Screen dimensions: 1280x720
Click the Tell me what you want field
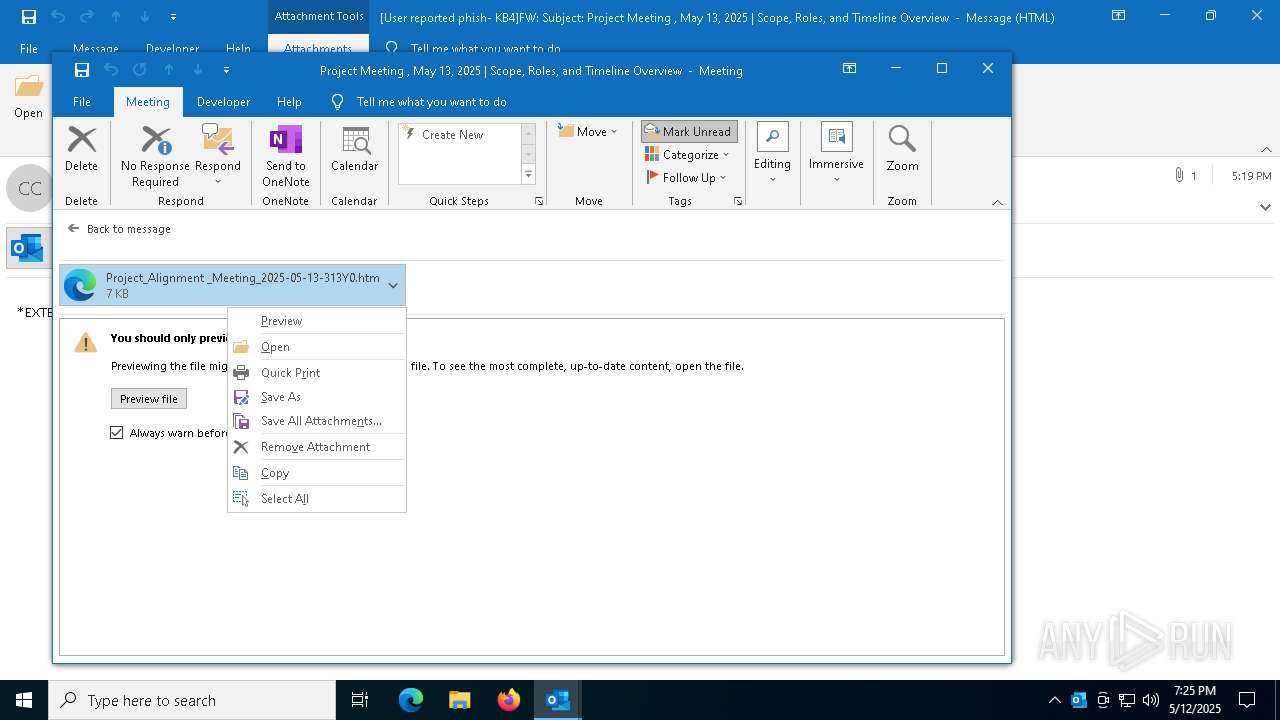431,102
